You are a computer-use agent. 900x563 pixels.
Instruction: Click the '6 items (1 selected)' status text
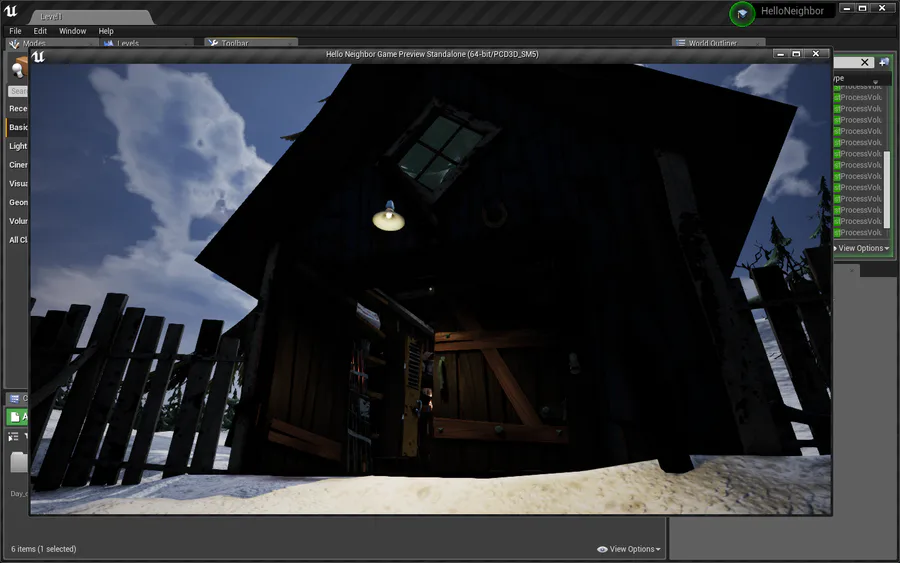click(44, 549)
